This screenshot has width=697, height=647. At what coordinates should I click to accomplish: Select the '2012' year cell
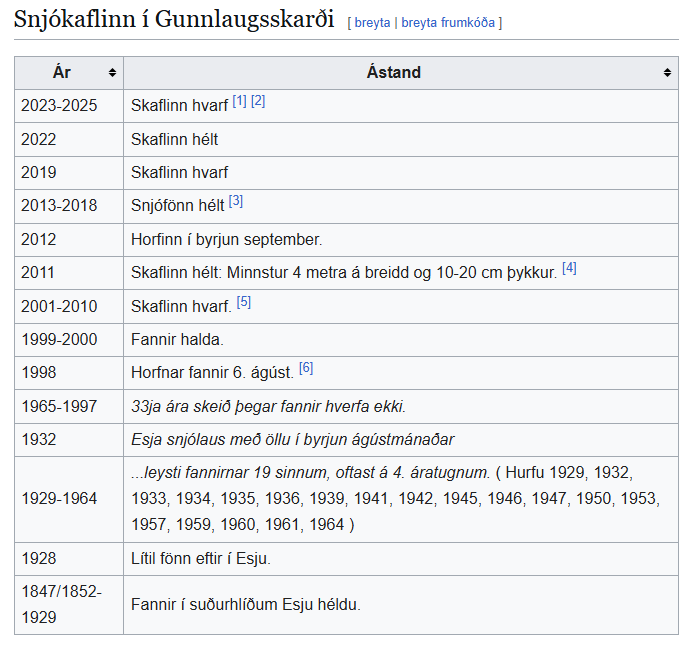(69, 240)
